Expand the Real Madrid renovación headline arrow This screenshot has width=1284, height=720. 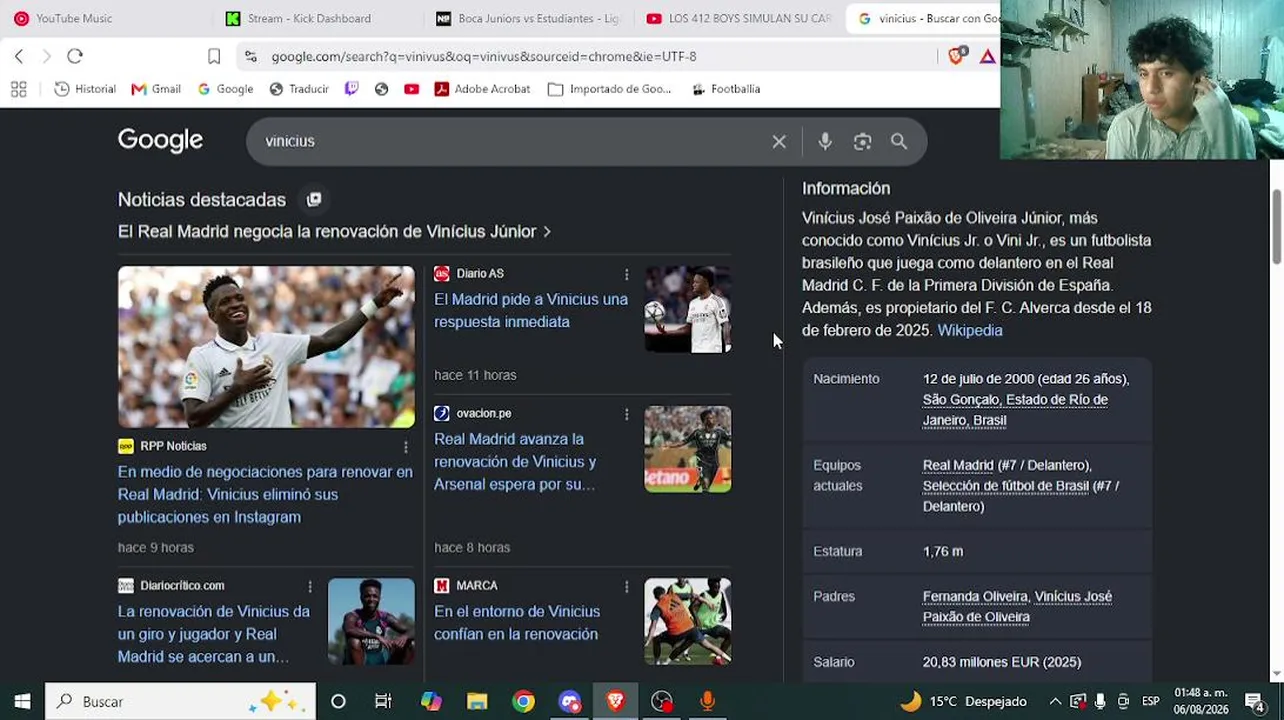547,232
